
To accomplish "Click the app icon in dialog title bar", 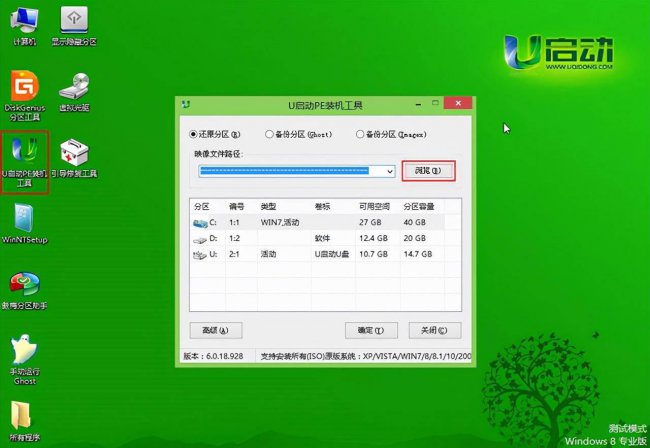I will pos(186,104).
